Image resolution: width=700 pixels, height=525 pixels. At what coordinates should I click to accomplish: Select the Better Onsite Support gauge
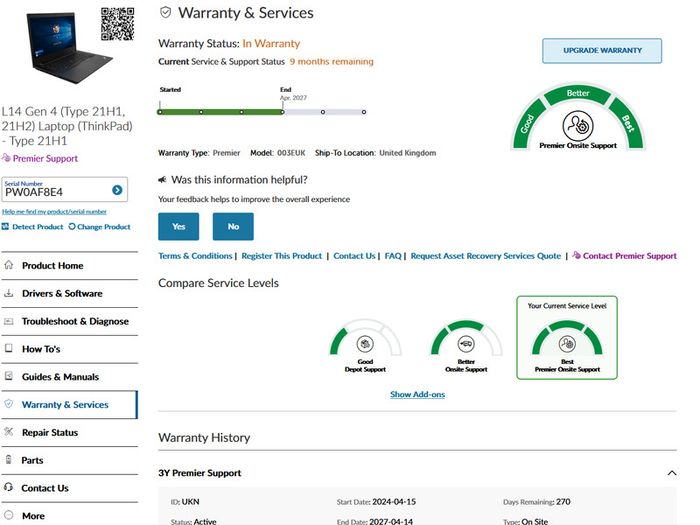coord(466,346)
